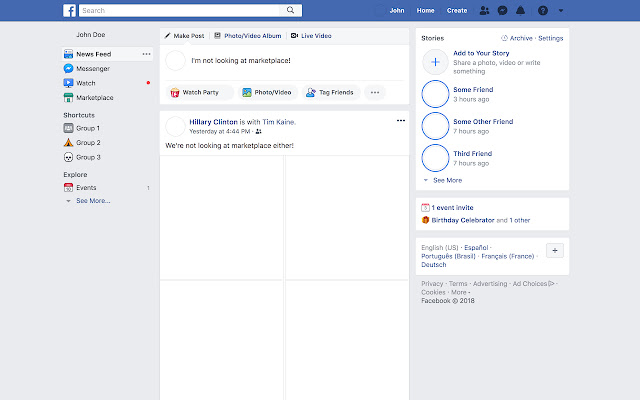The height and width of the screenshot is (400, 640).
Task: Switch language to Español
Action: click(x=476, y=248)
